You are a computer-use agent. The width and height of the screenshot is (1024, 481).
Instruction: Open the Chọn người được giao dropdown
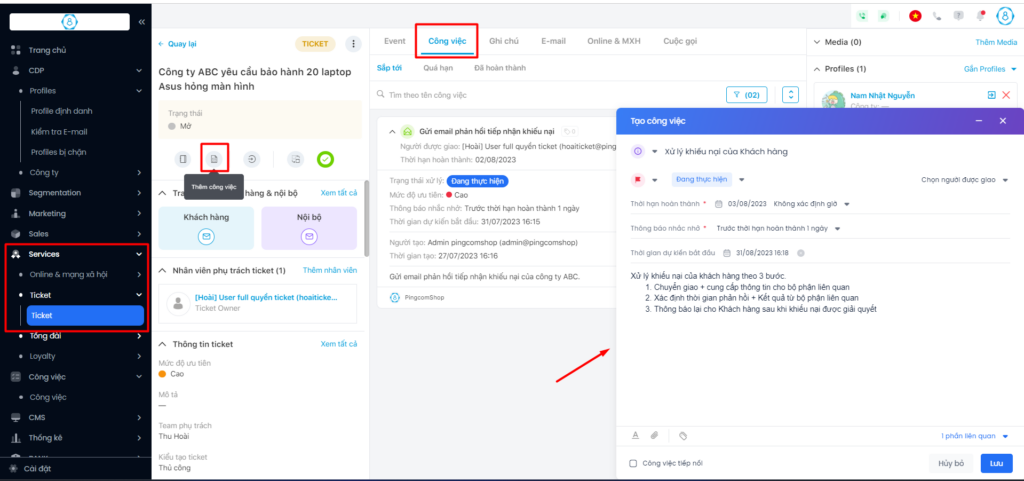(x=962, y=180)
